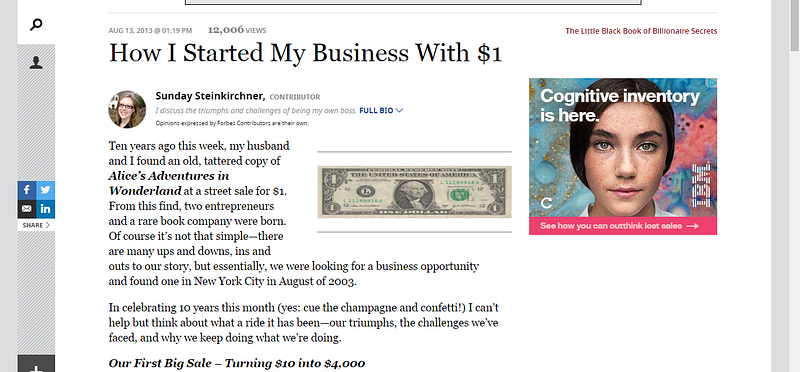Expand the FULL BIO dropdown
The image size is (800, 372).
[x=381, y=110]
